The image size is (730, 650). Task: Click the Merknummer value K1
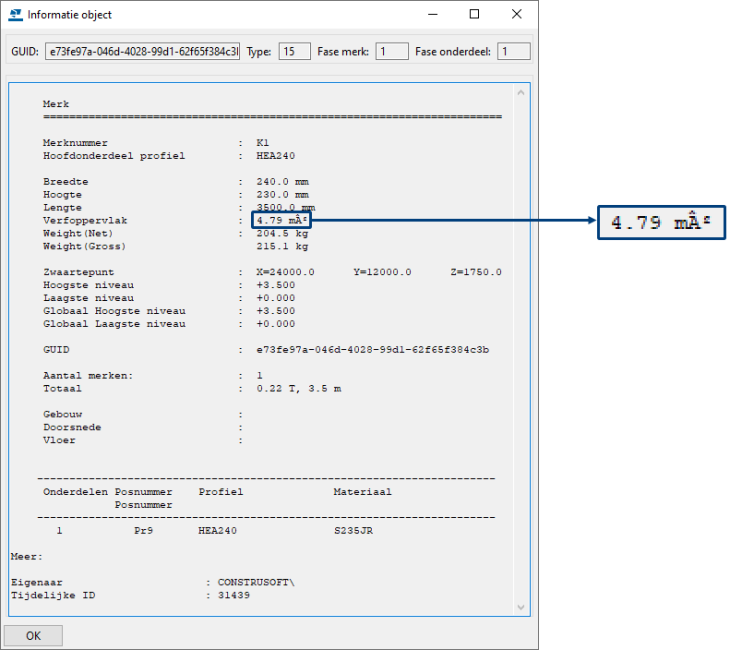click(263, 143)
